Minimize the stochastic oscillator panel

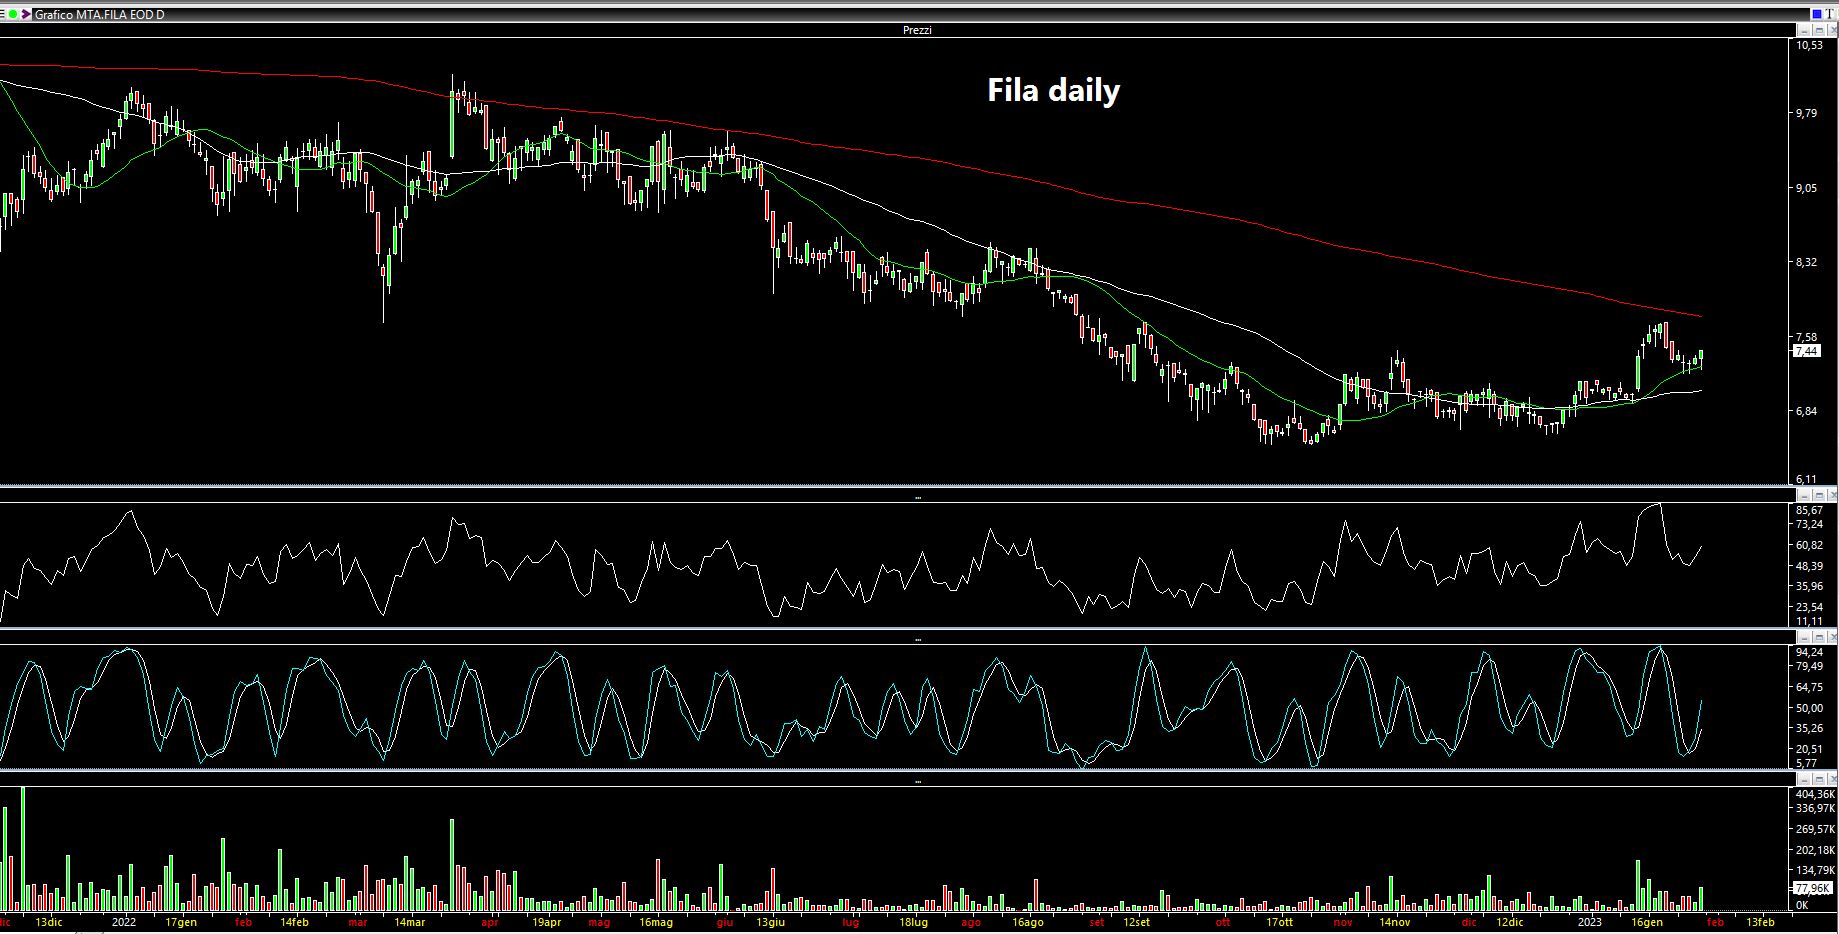(1806, 637)
